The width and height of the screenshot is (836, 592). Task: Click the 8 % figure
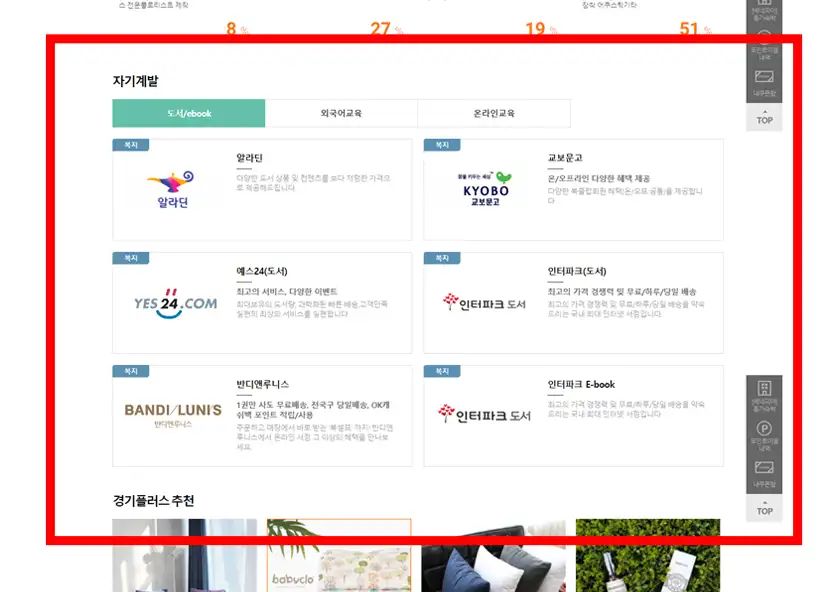(237, 28)
